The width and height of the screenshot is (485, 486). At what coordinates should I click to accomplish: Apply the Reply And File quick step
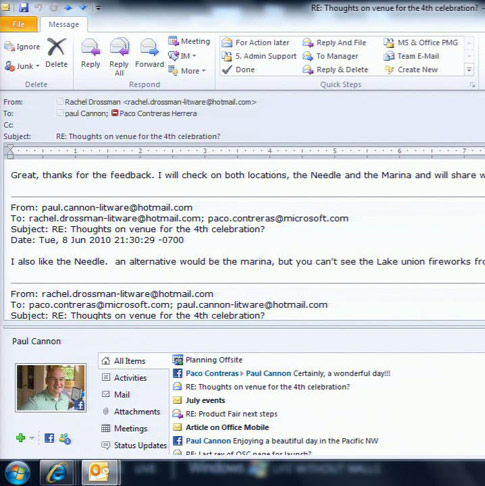(x=334, y=43)
